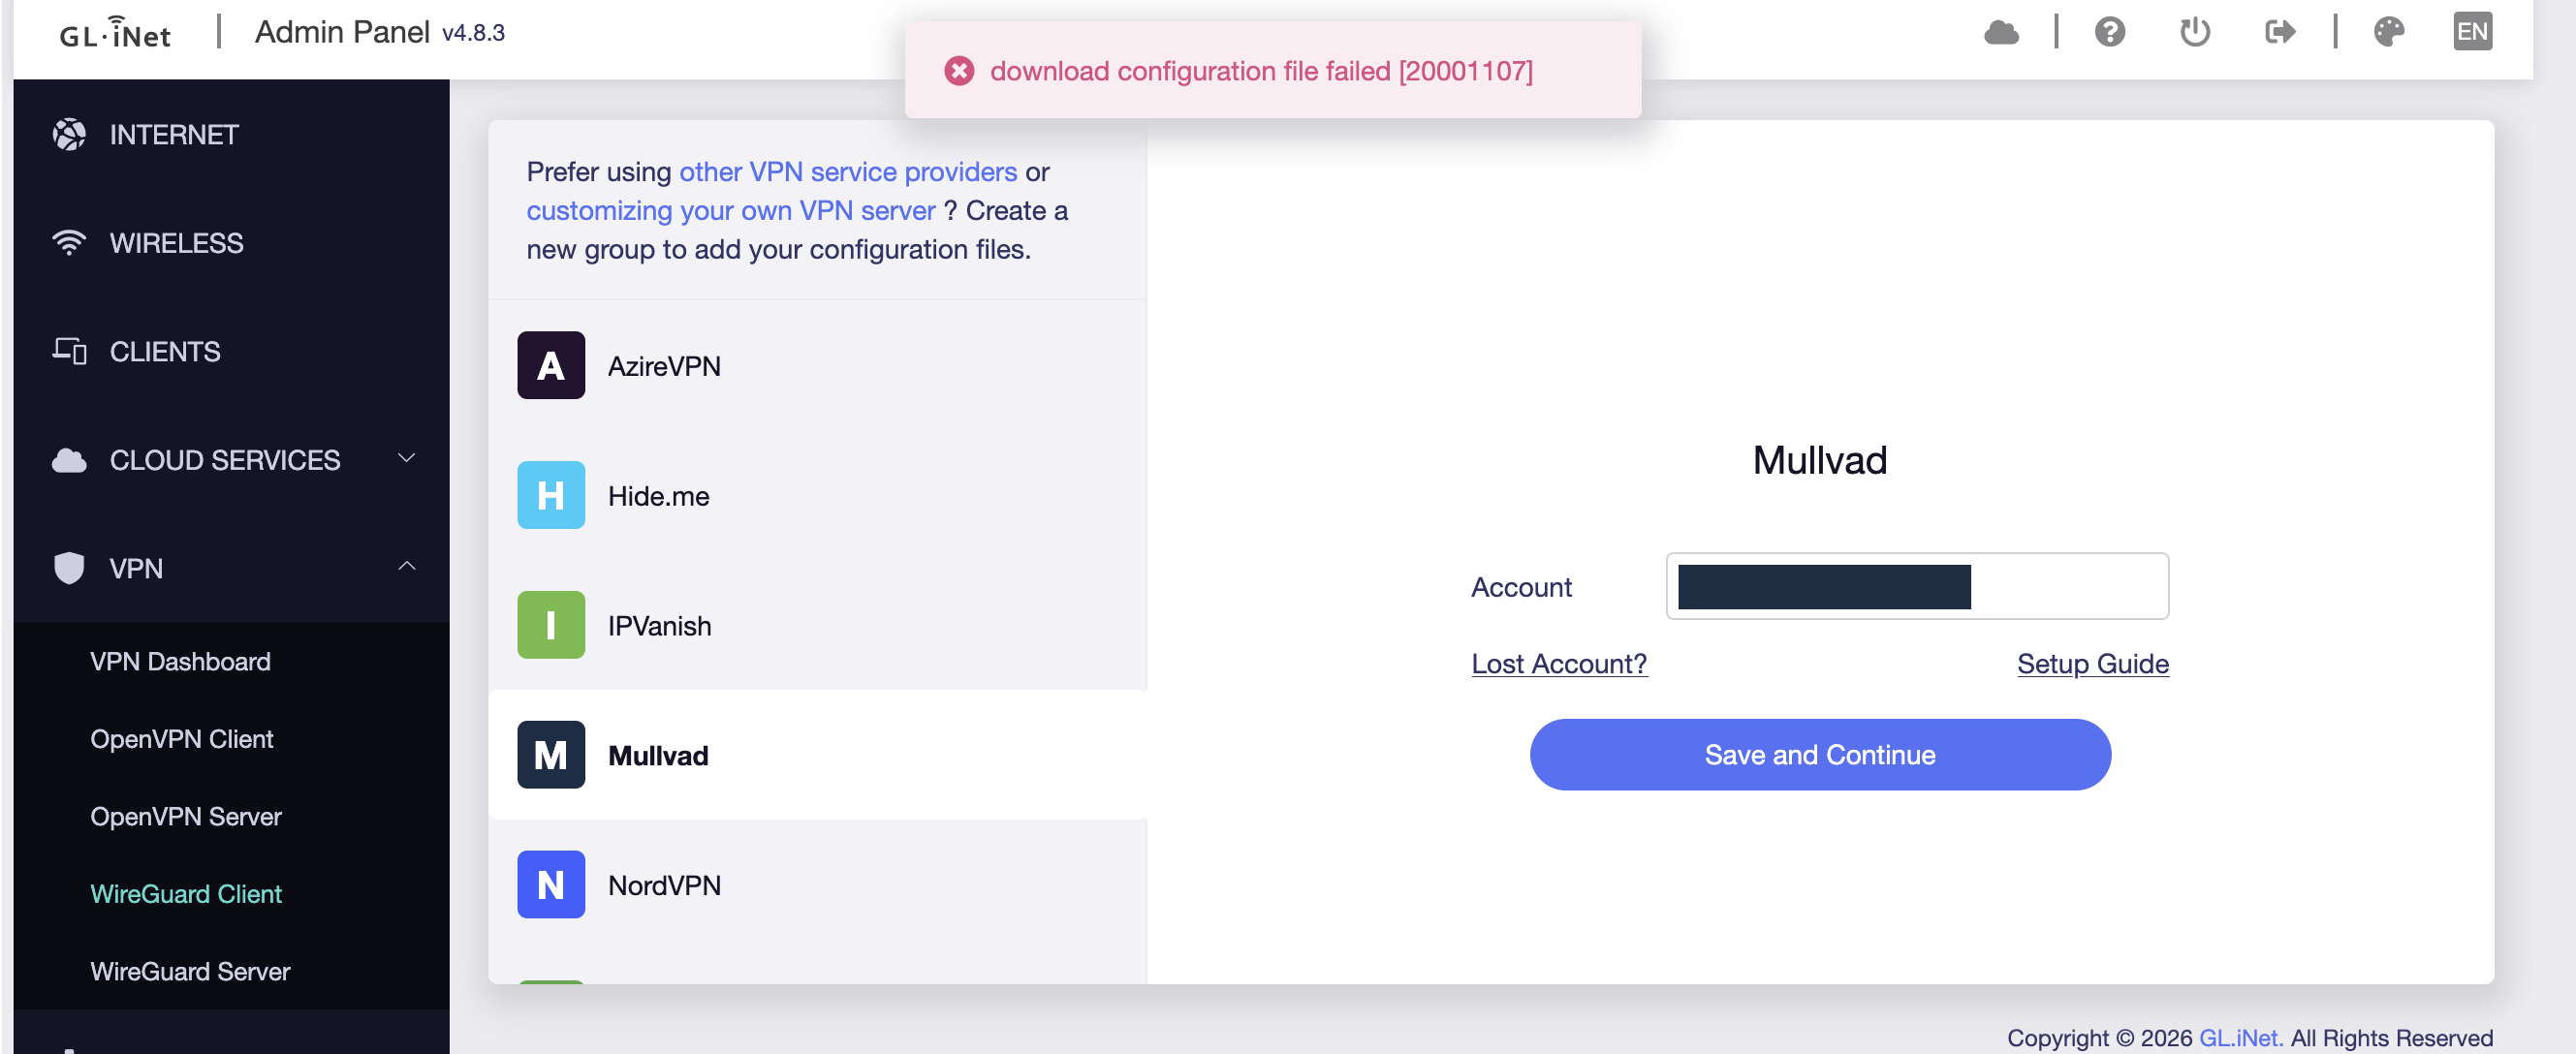
Task: Open the VPN Dashboard menu item
Action: click(x=180, y=662)
